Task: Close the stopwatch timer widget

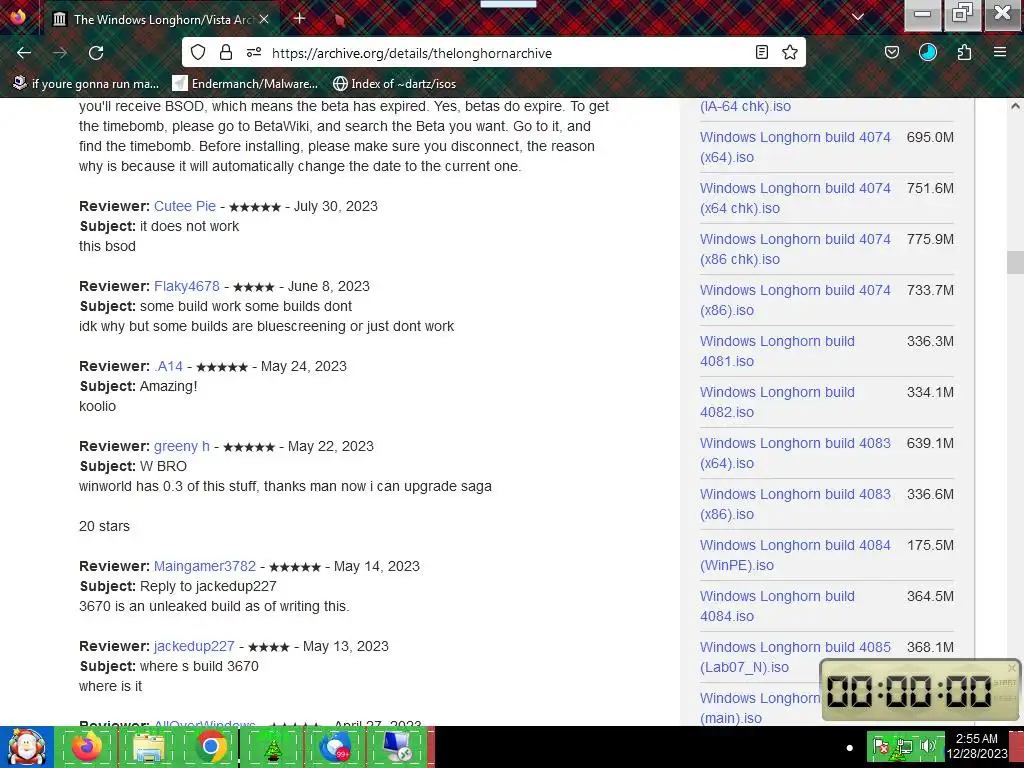Action: (1012, 667)
